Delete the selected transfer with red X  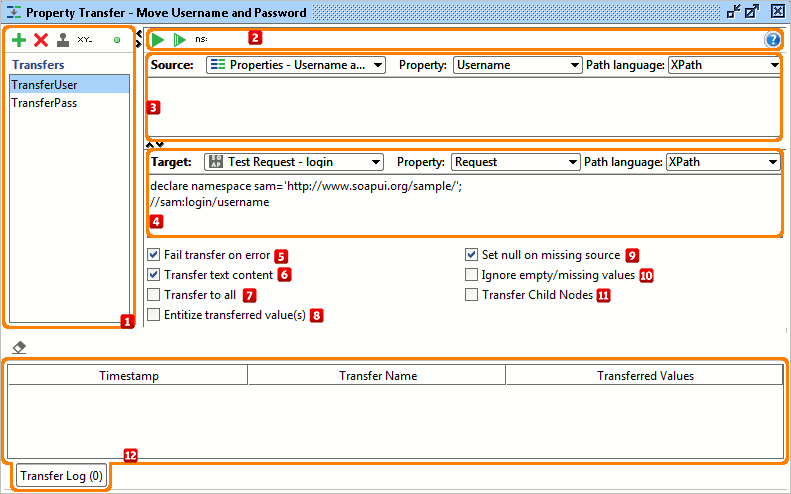[x=41, y=40]
